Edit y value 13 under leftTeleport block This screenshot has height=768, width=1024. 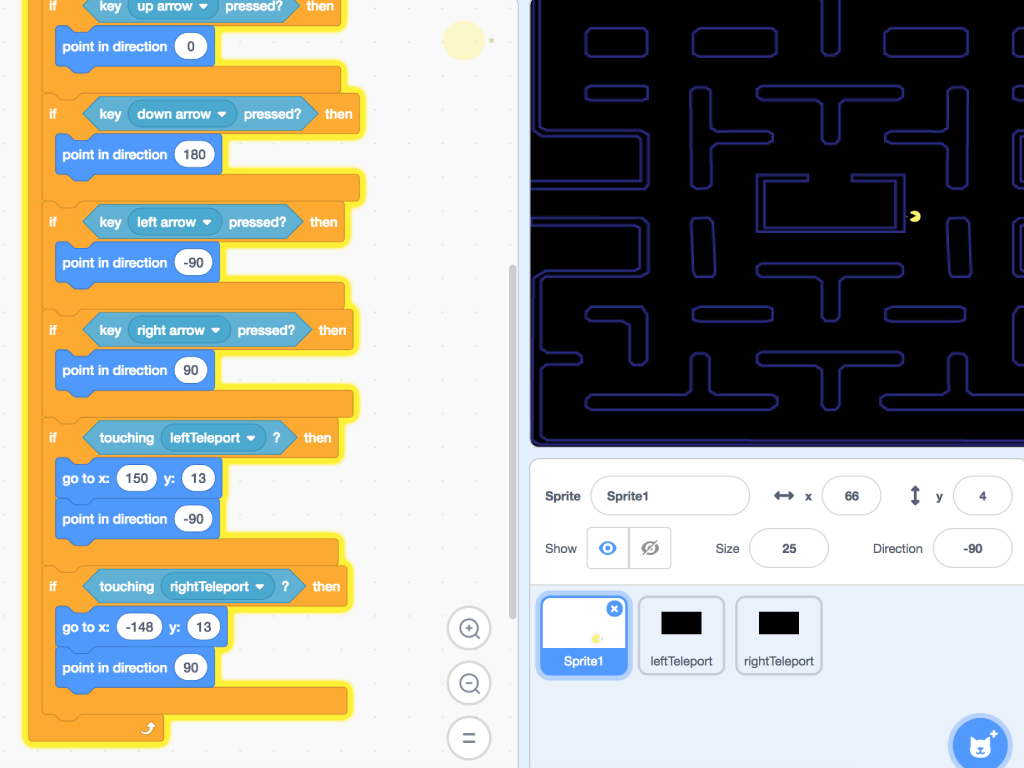[x=198, y=478]
